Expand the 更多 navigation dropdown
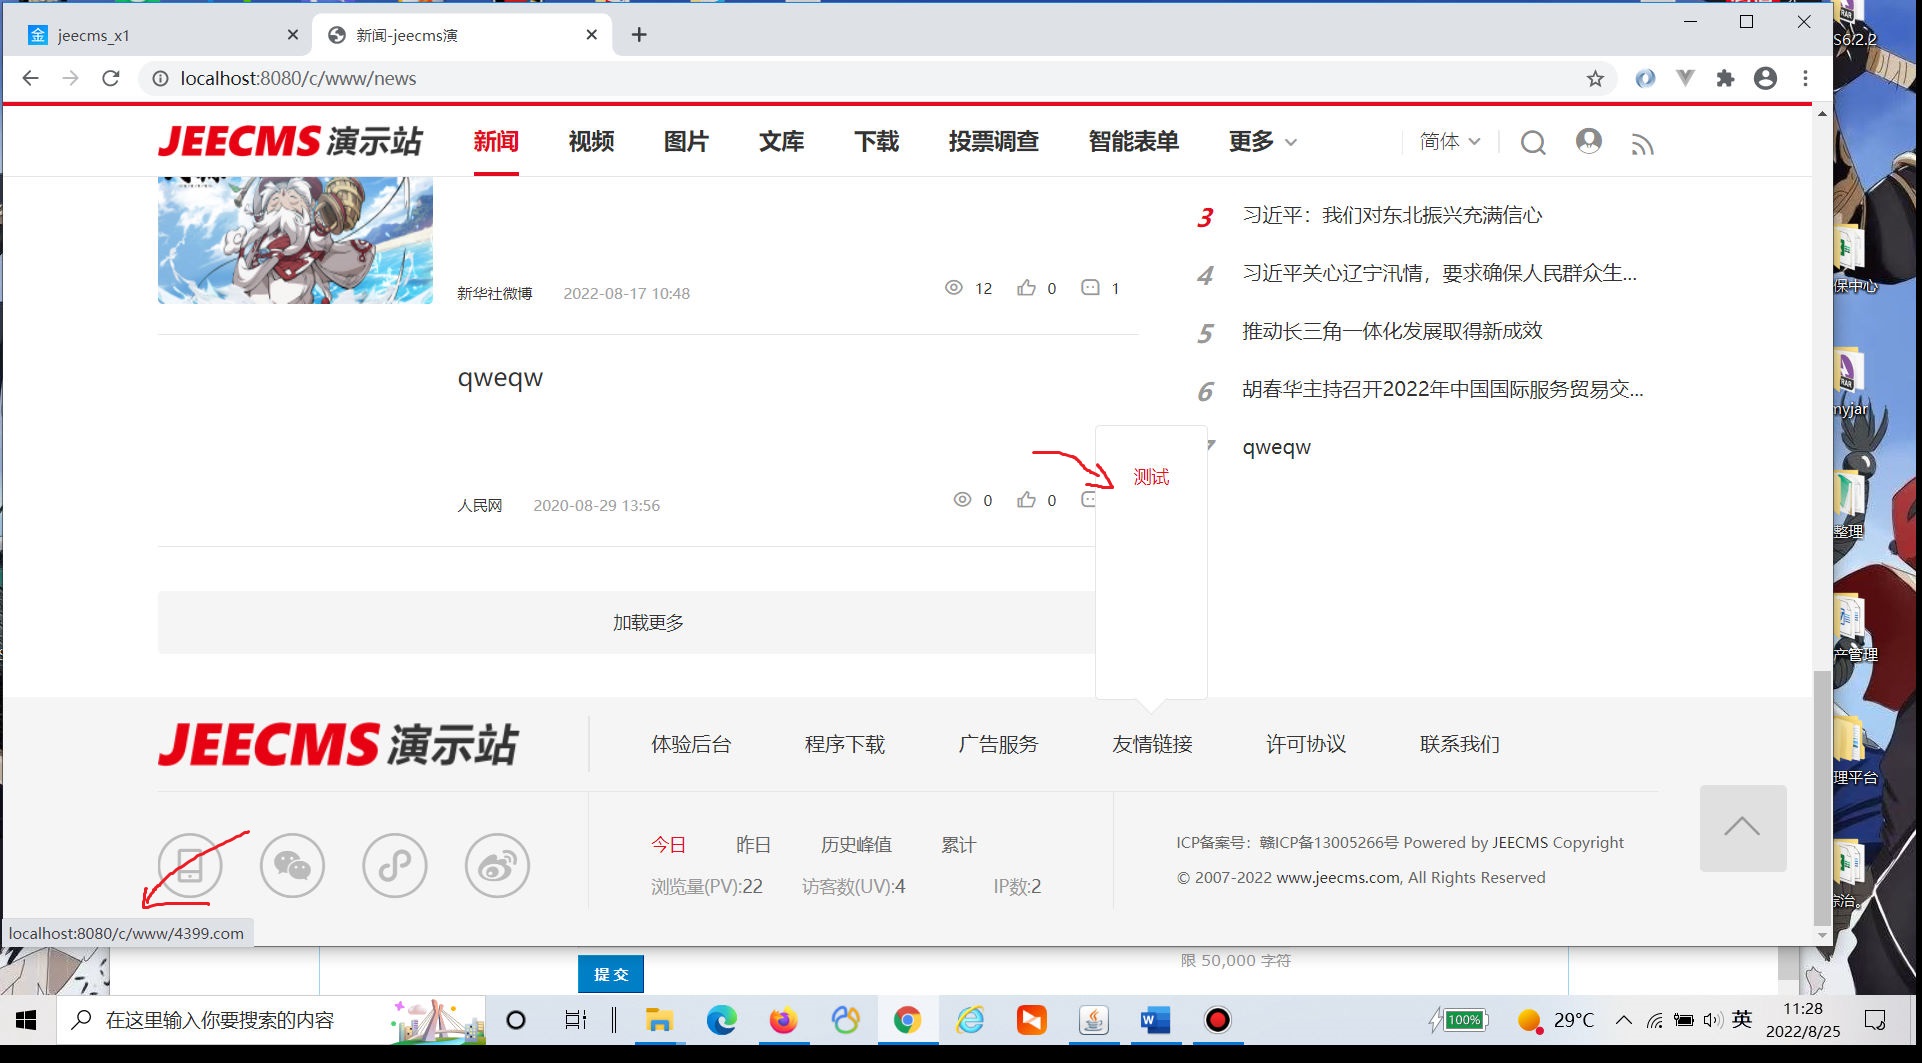This screenshot has width=1922, height=1063. (1262, 142)
